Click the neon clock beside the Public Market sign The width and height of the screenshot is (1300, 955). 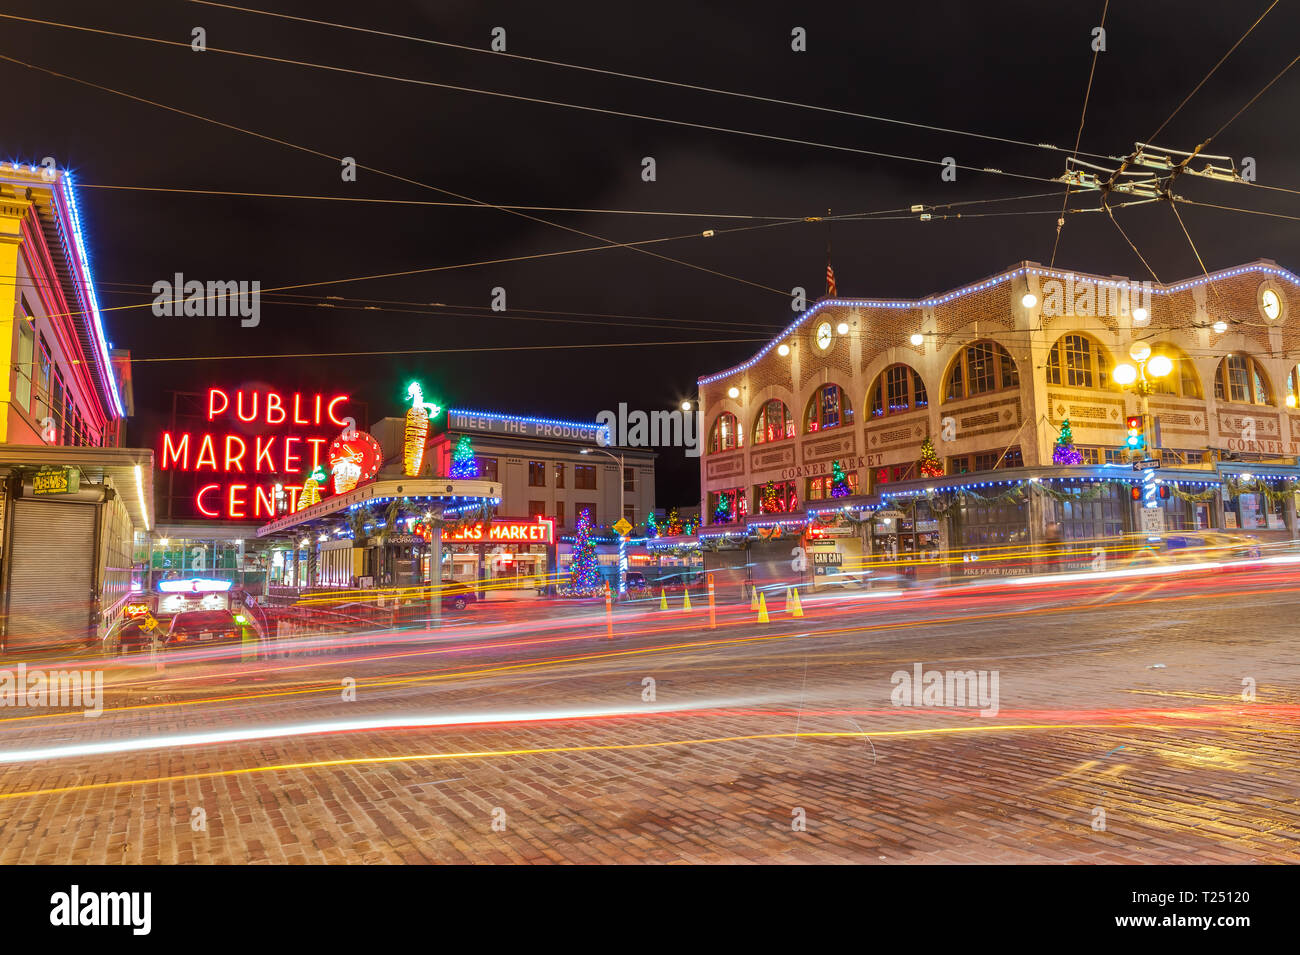tap(354, 456)
